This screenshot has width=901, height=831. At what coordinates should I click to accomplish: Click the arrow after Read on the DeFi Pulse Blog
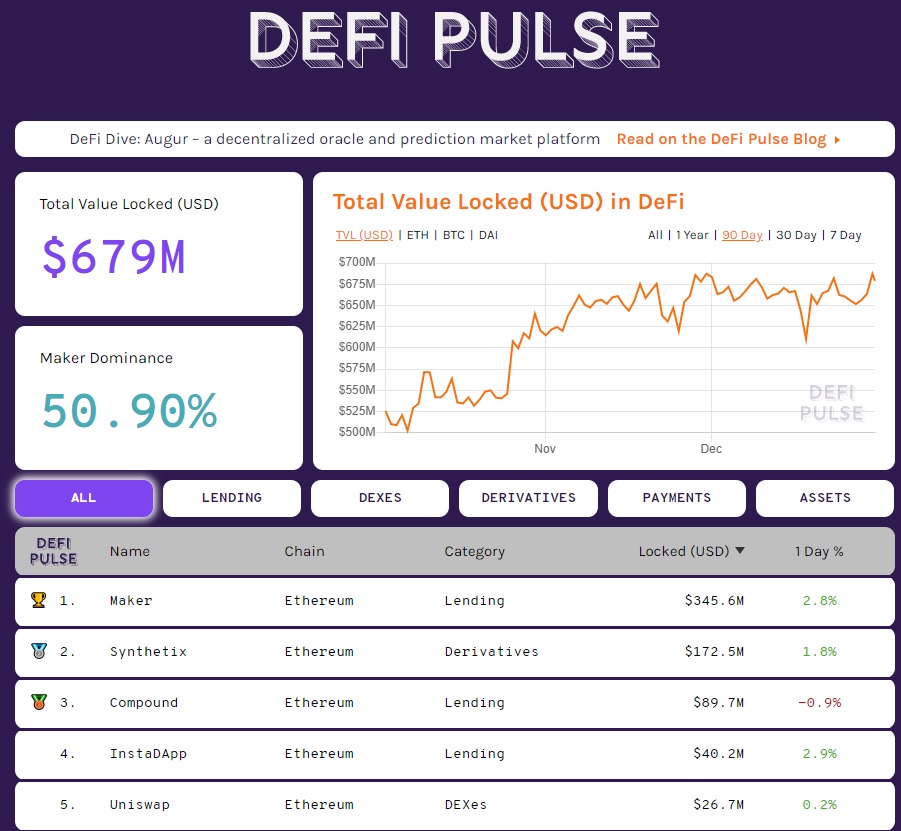(837, 140)
